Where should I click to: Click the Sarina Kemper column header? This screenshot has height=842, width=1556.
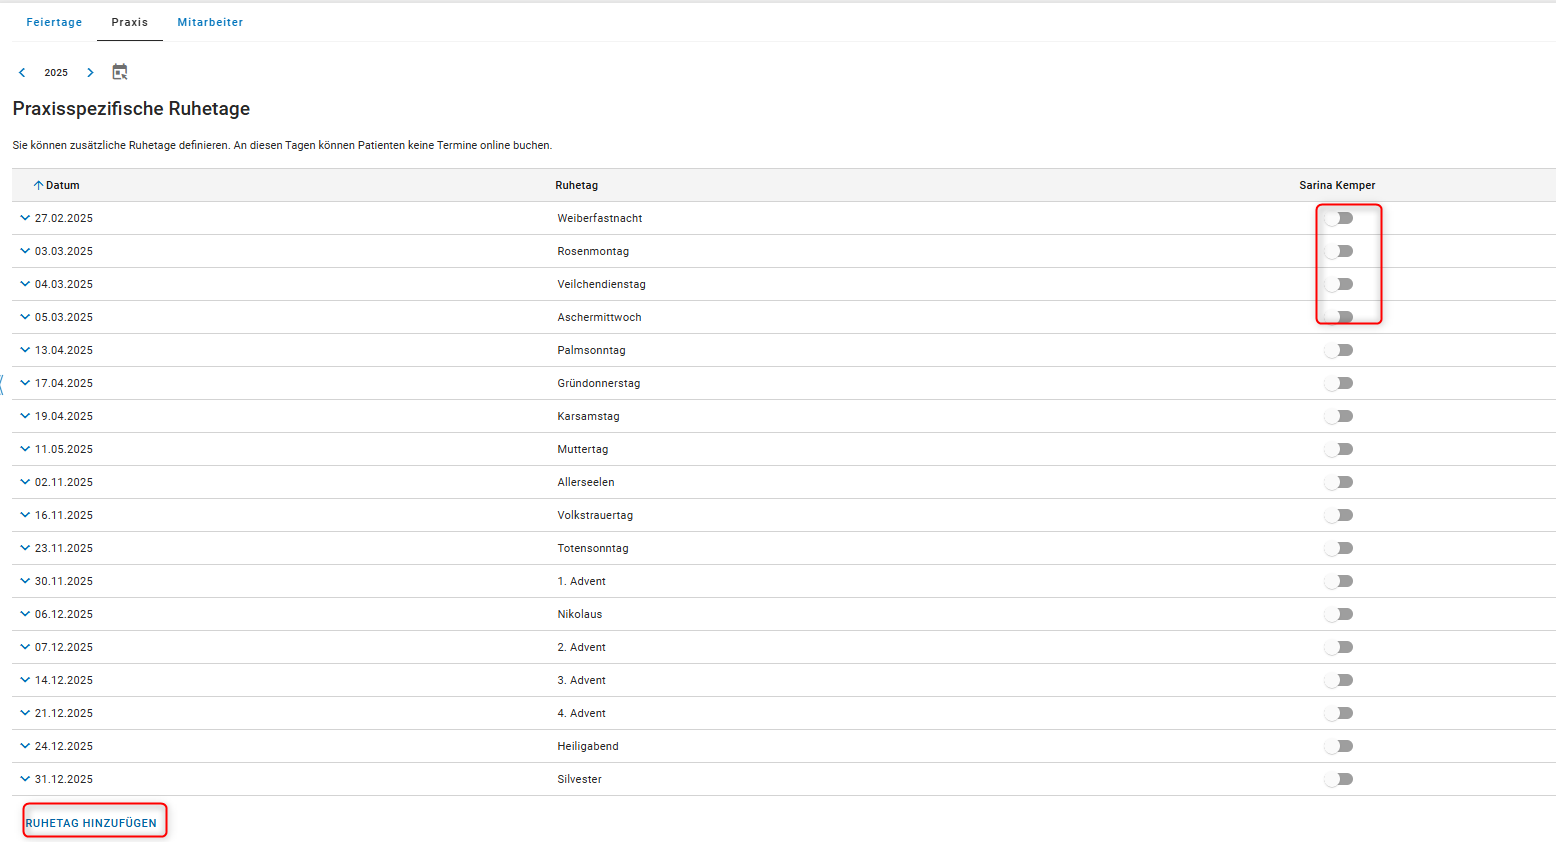click(1337, 185)
